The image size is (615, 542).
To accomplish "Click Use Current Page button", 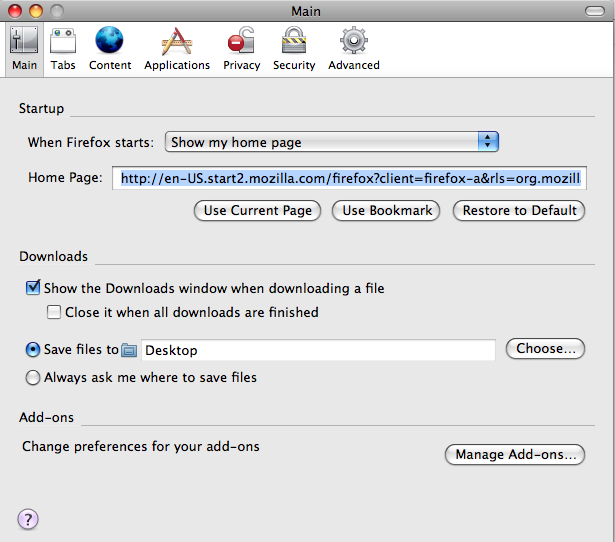I will [x=258, y=211].
